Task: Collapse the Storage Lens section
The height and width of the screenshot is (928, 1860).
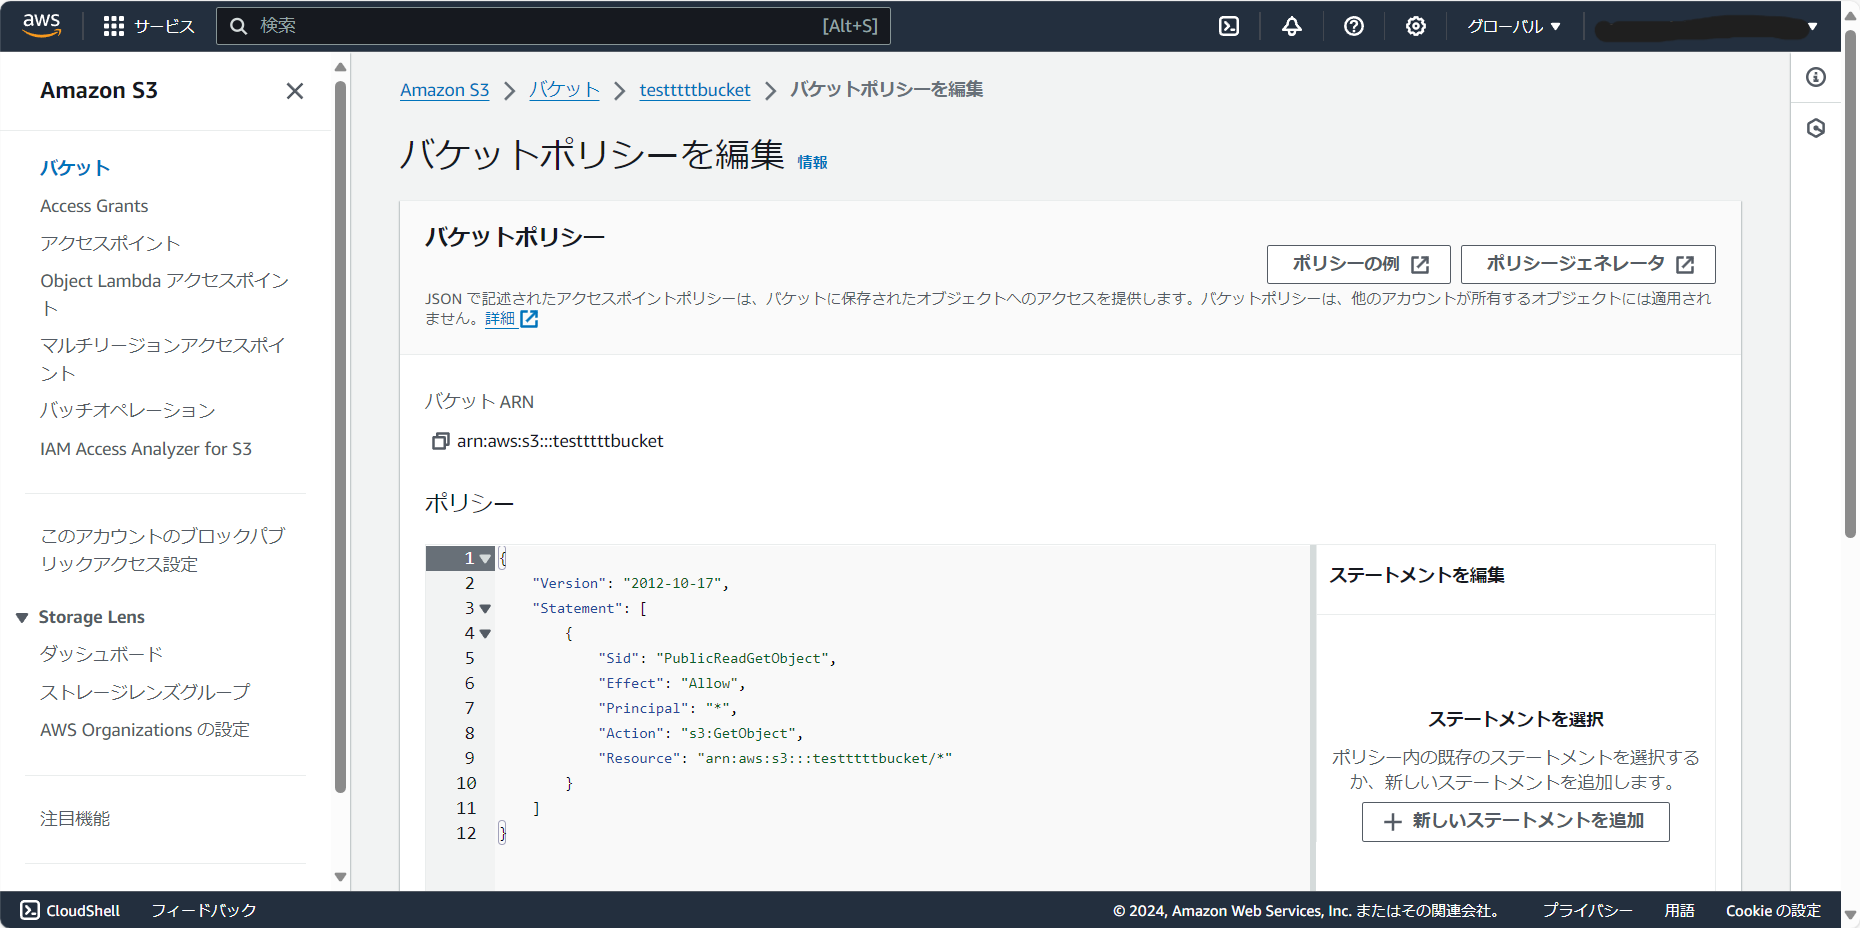Action: [22, 618]
